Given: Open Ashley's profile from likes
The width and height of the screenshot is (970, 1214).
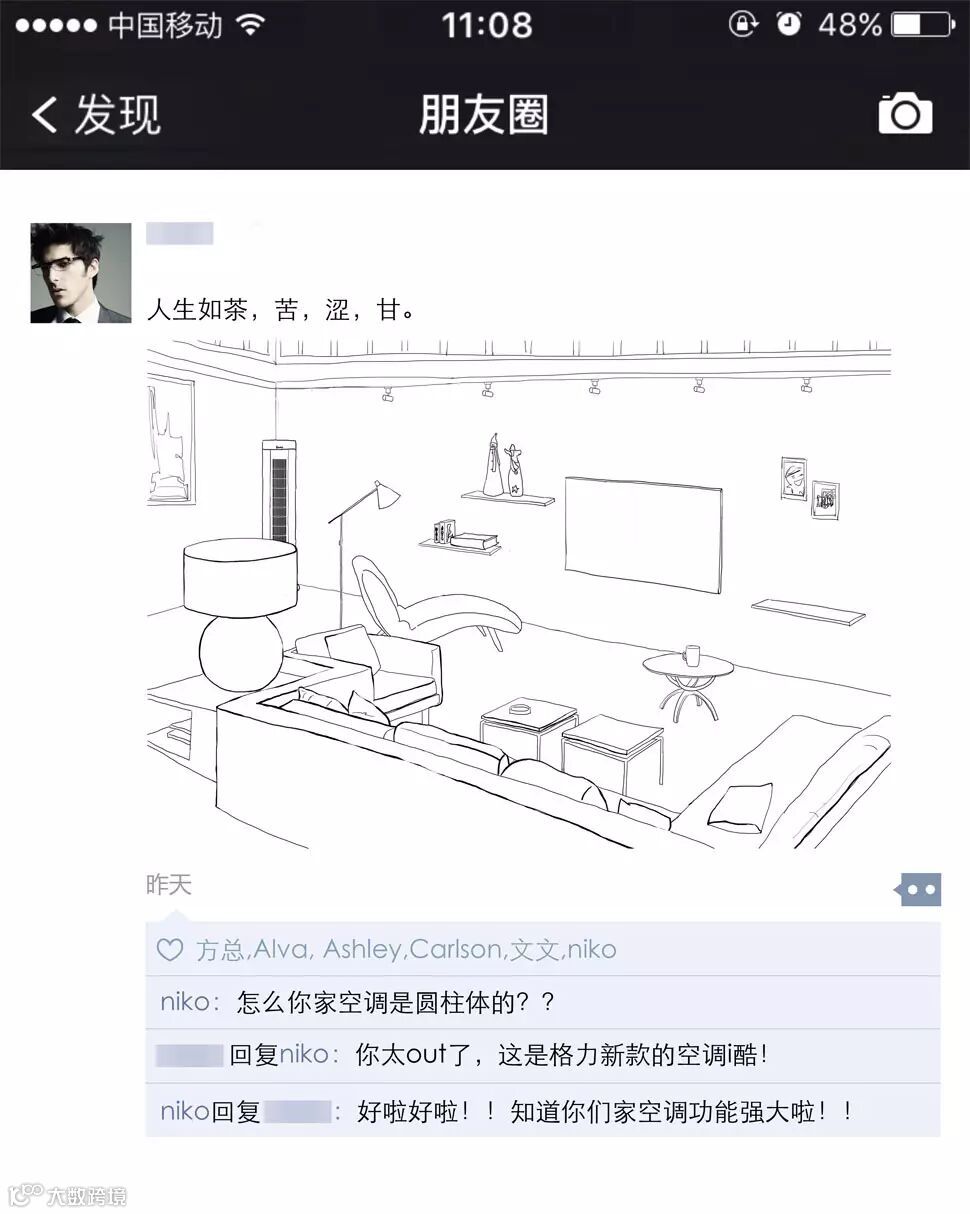Looking at the screenshot, I should 362,949.
